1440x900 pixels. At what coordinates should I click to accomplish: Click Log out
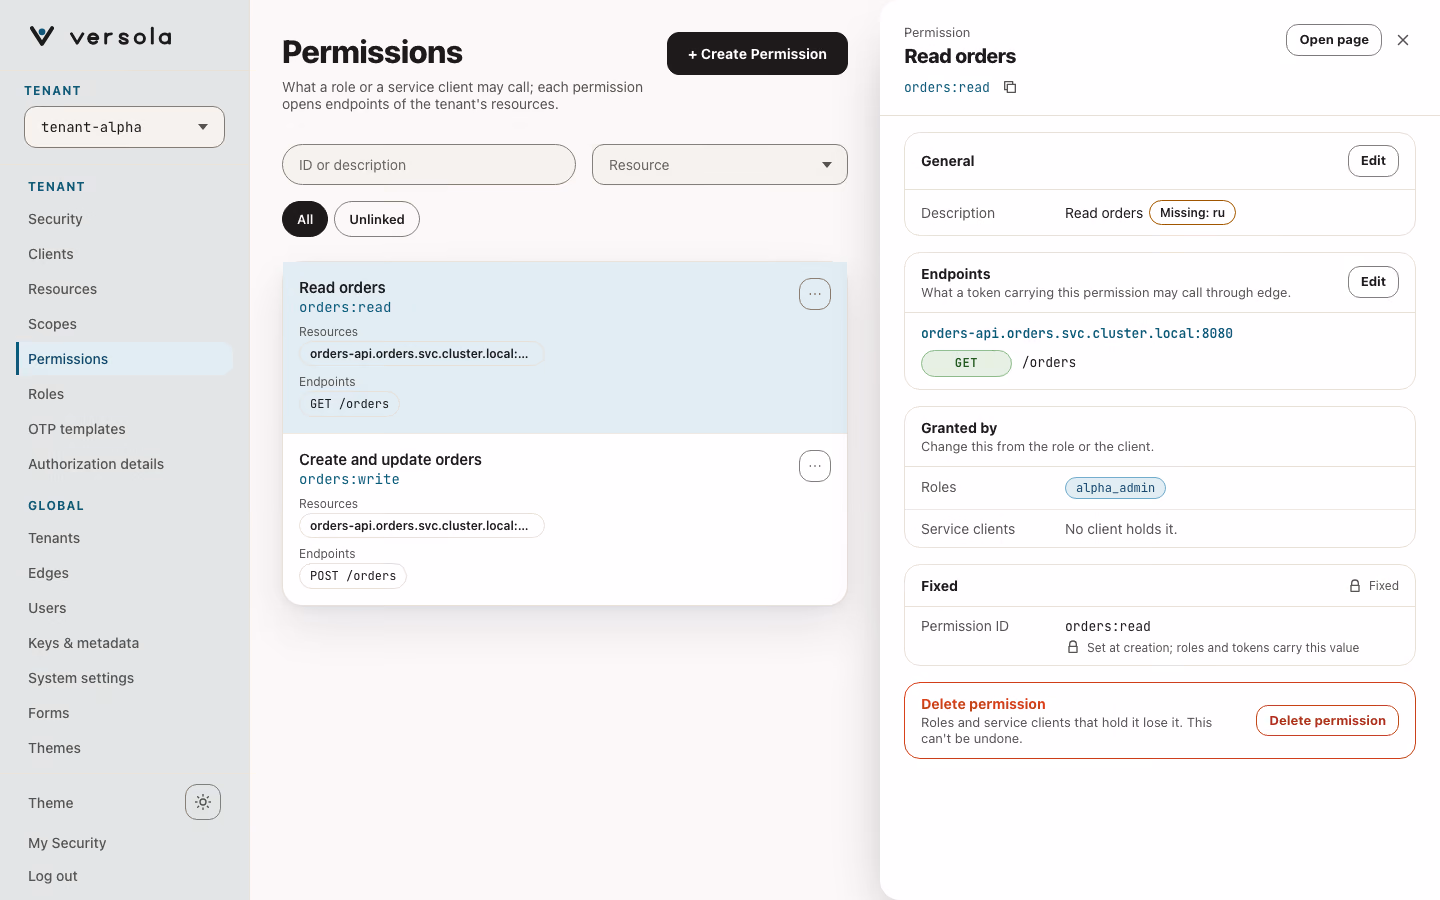53,876
